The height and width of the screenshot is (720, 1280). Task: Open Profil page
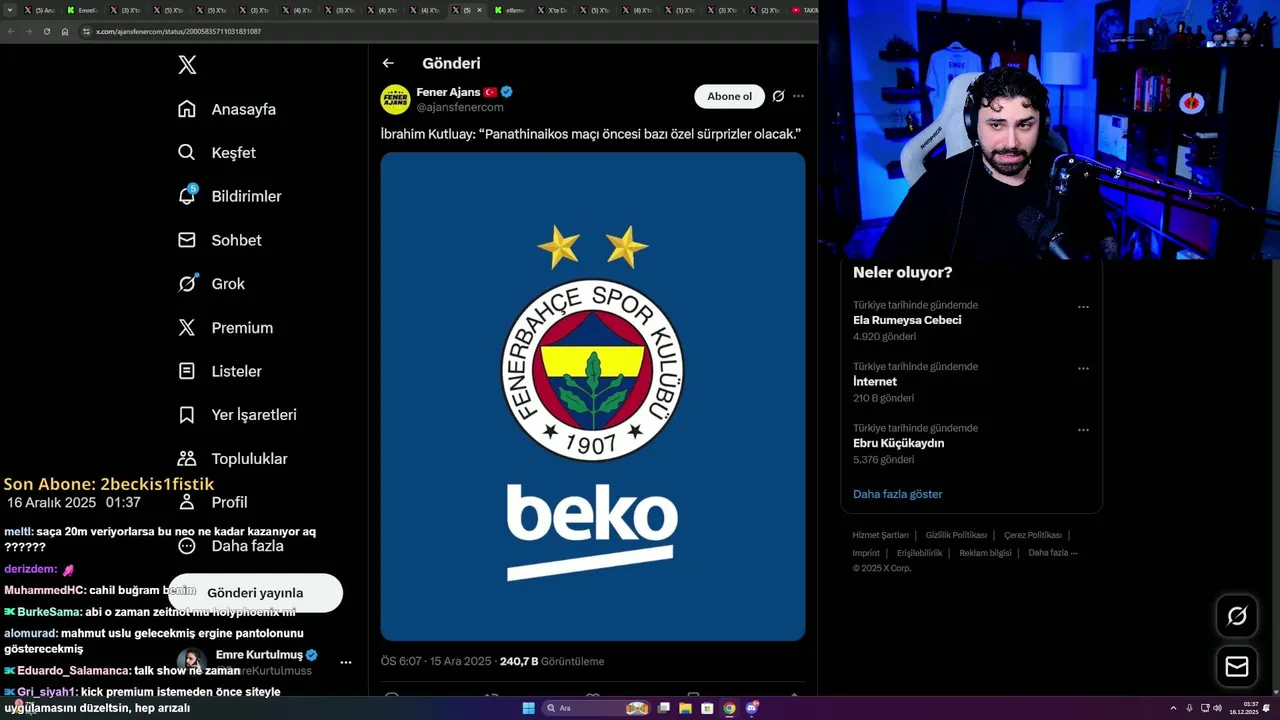coord(212,502)
